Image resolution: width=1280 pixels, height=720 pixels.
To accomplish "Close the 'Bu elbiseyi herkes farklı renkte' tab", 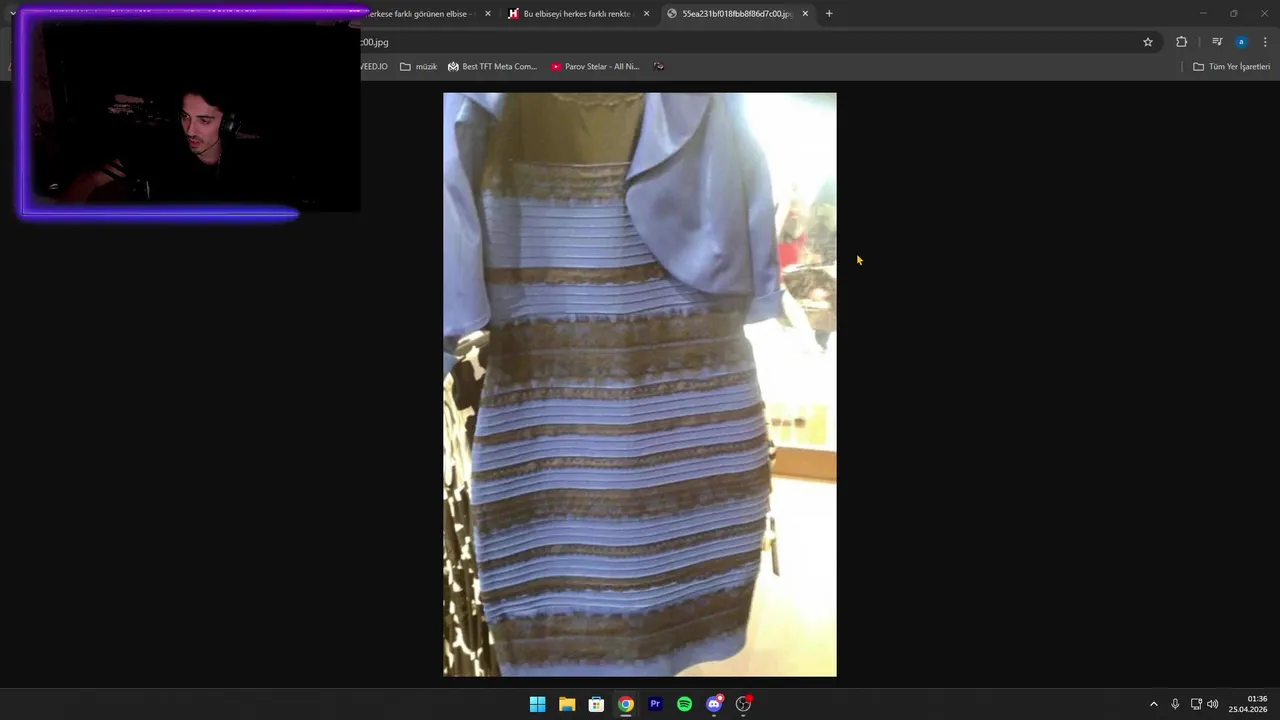I will [646, 14].
